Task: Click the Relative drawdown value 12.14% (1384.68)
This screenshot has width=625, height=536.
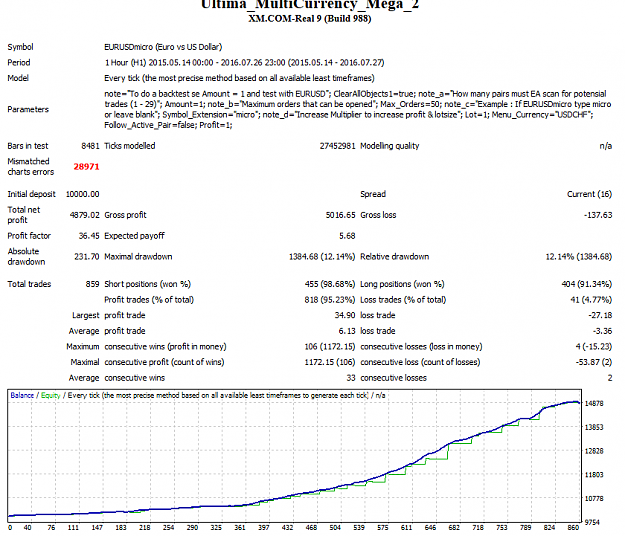Action: [x=579, y=256]
